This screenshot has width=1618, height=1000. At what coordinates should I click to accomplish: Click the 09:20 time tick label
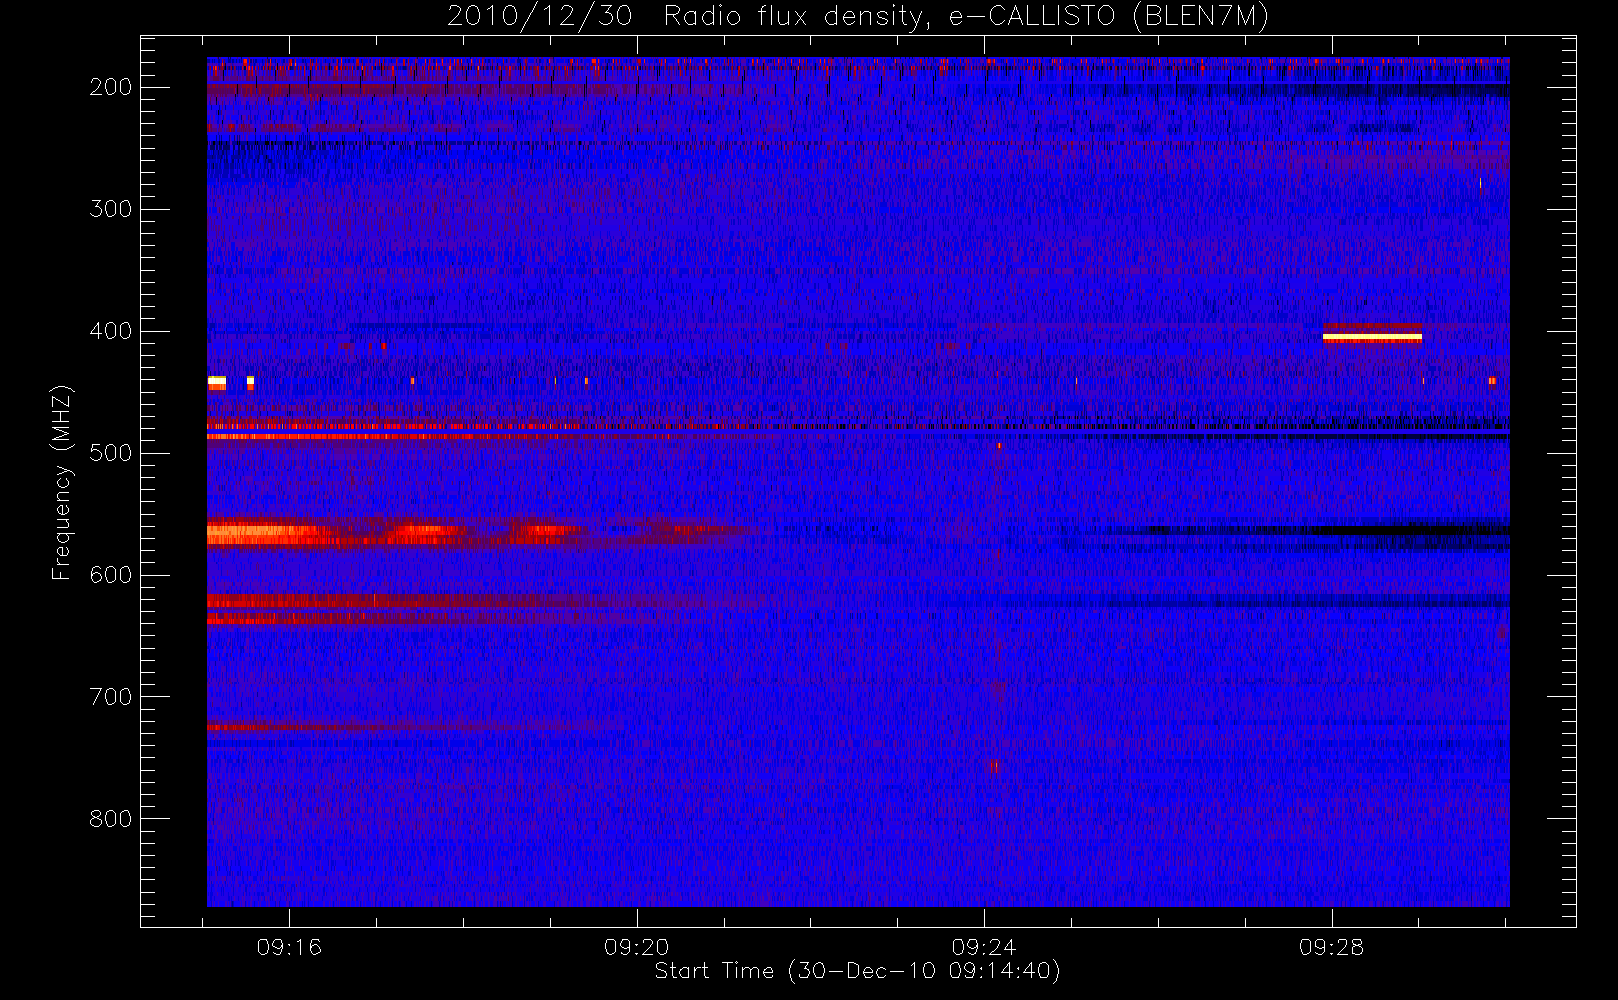(637, 947)
